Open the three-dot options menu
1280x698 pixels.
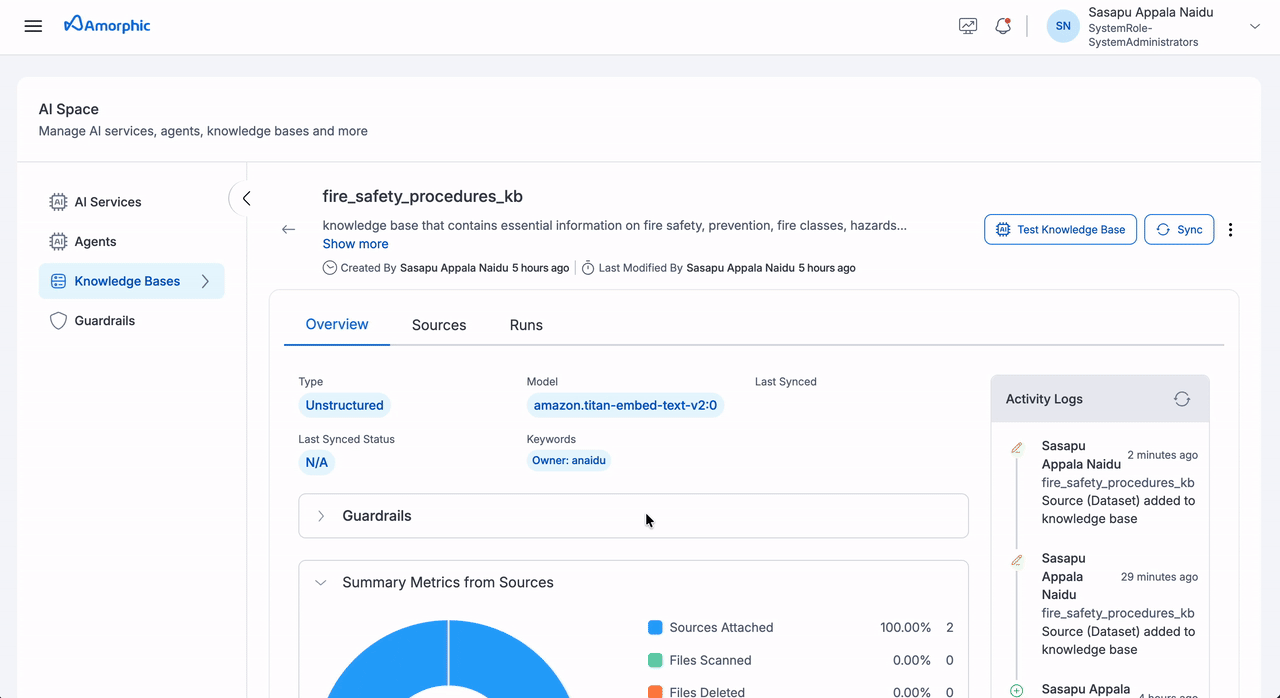[x=1231, y=229]
